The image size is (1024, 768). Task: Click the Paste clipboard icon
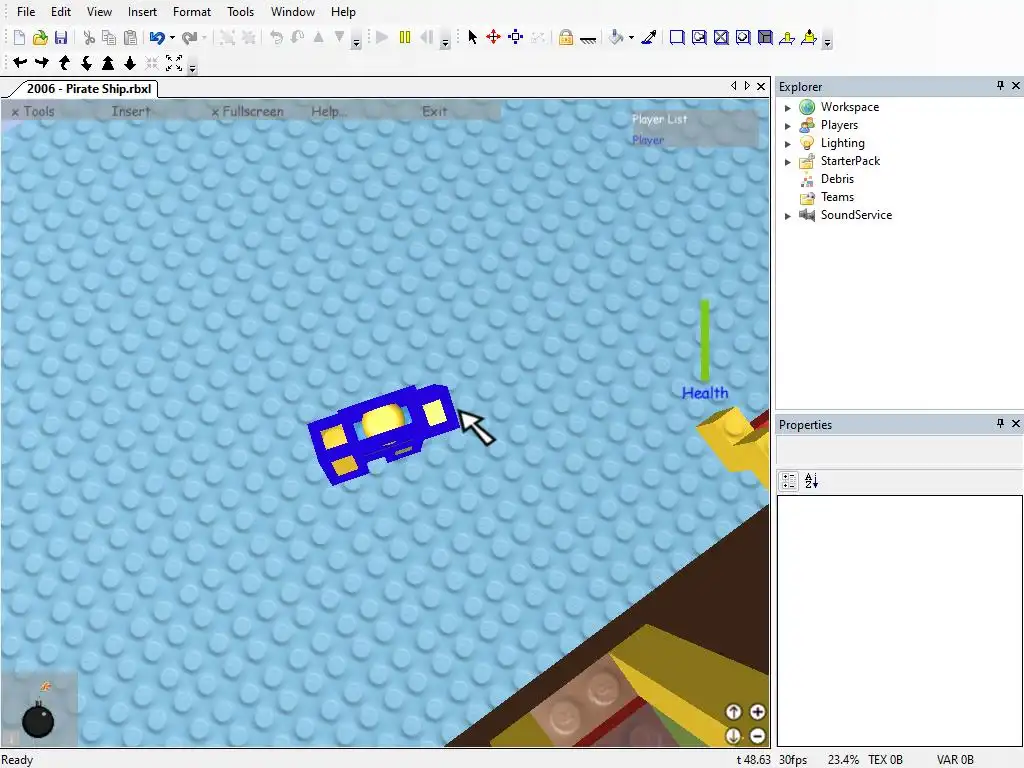click(x=131, y=38)
